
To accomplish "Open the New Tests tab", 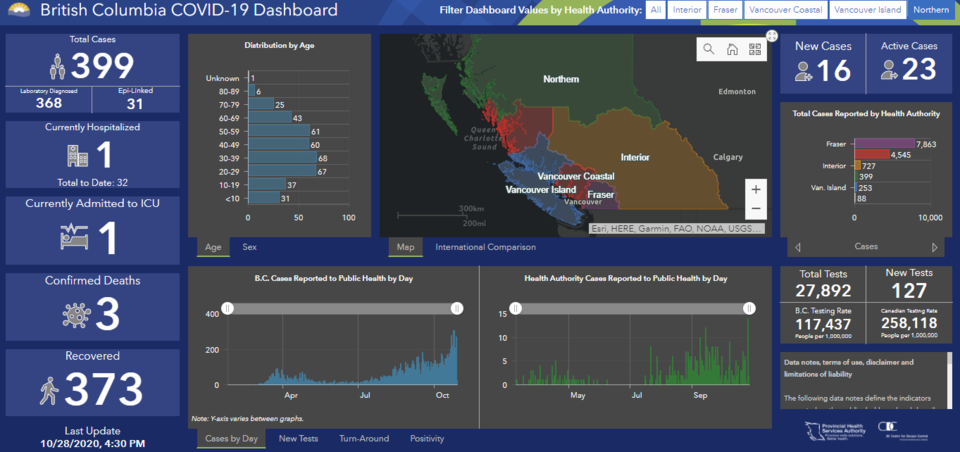I will click(x=298, y=439).
